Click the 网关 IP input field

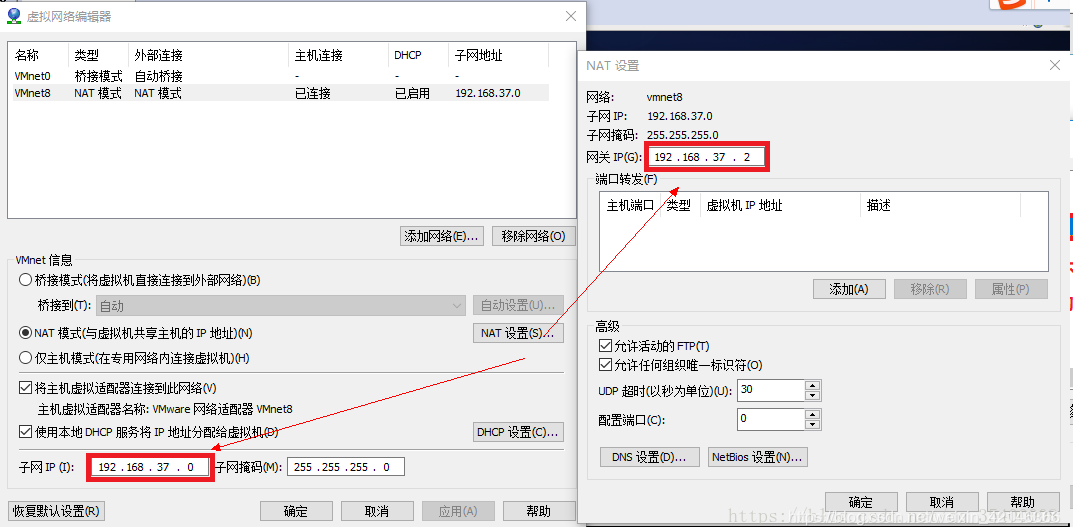tap(706, 157)
